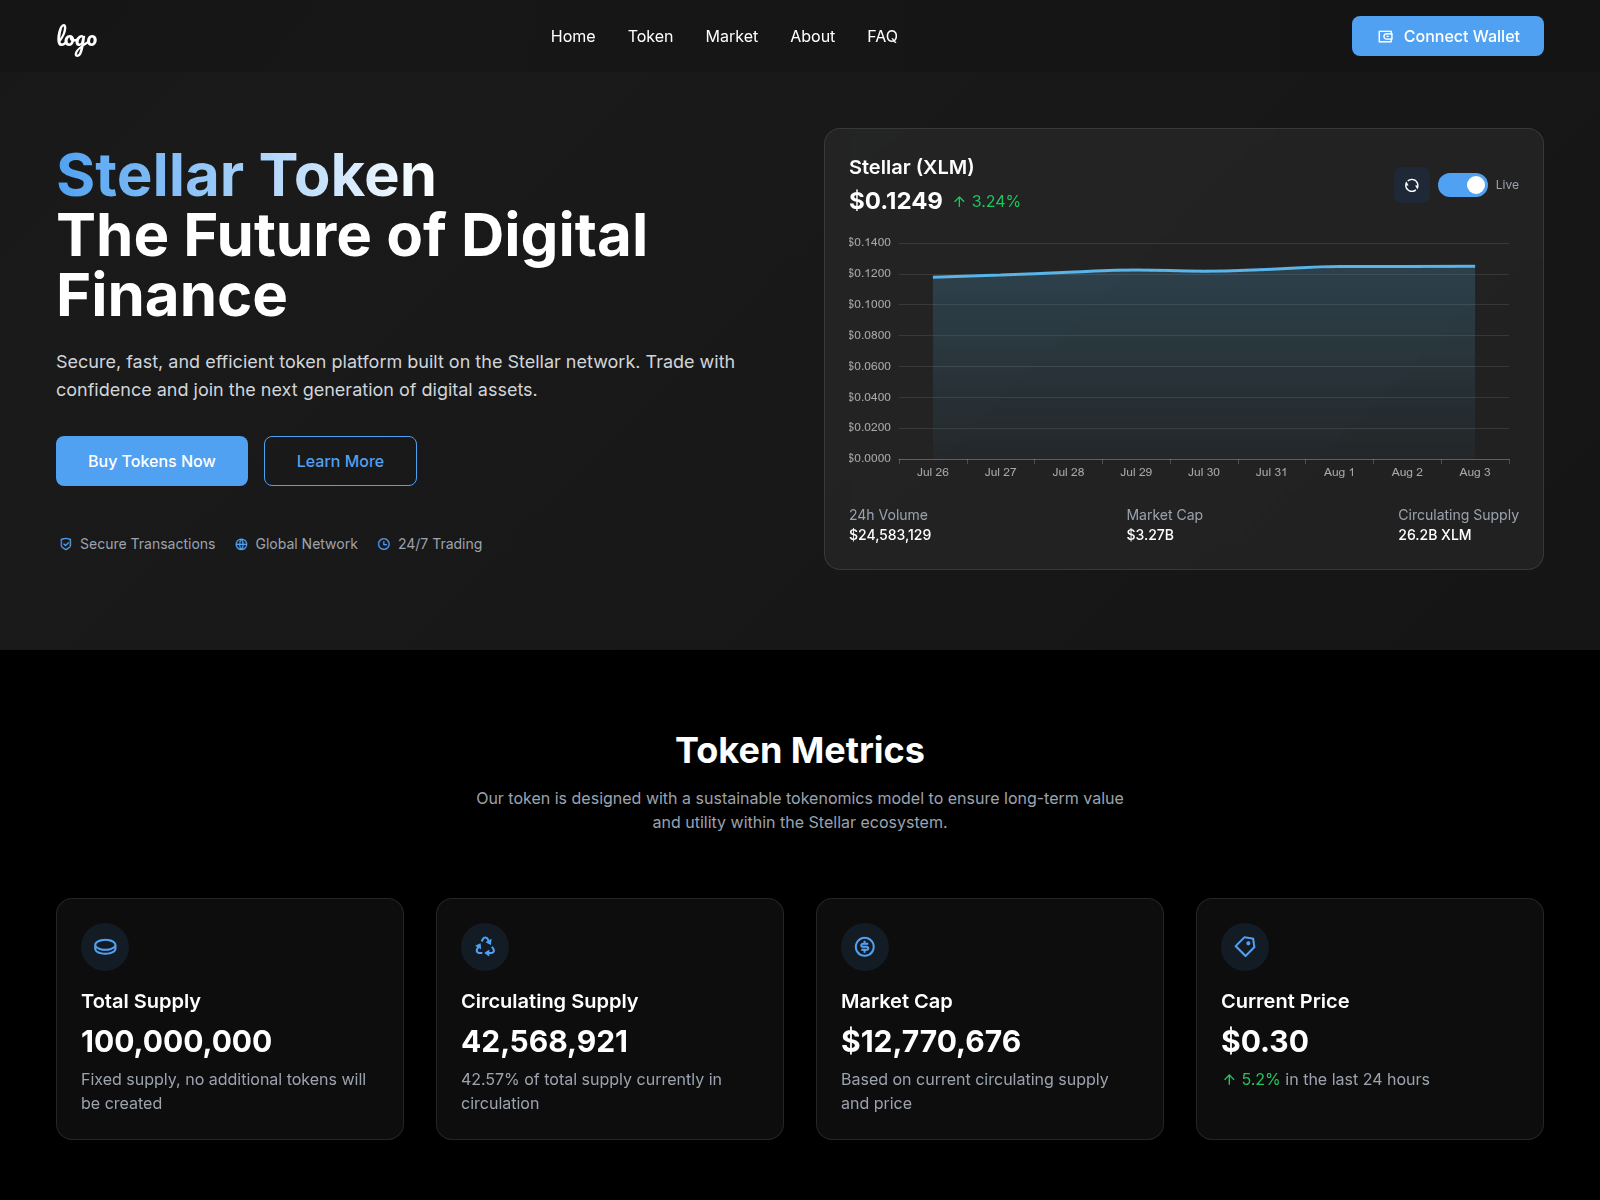Click the $0.0600 y-axis label
This screenshot has width=1600, height=1200.
pos(869,366)
